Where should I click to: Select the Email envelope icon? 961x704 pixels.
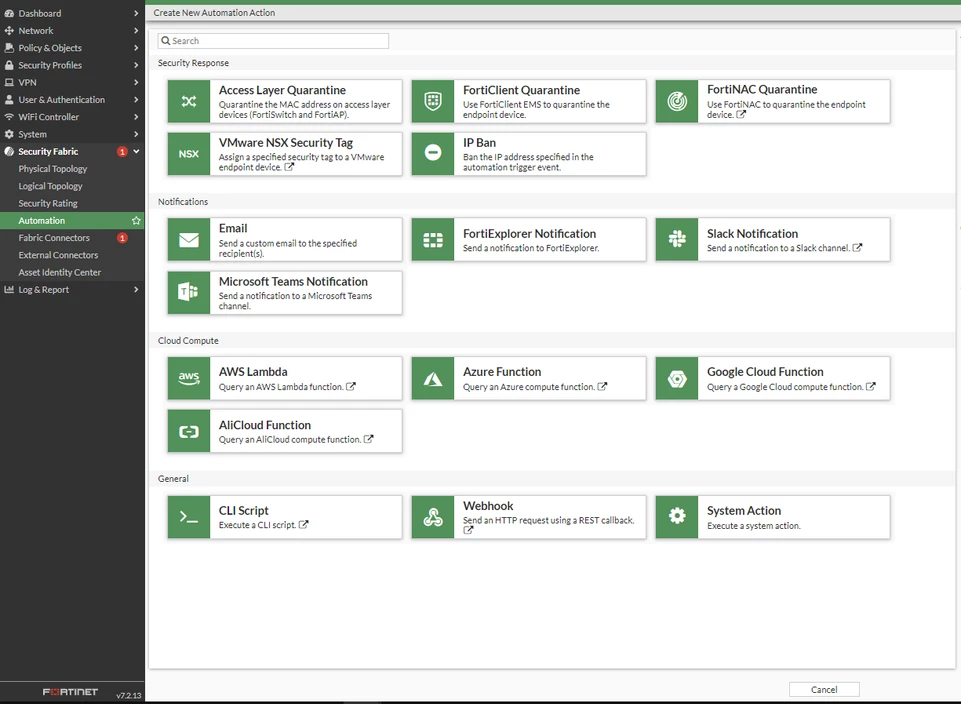tap(189, 240)
